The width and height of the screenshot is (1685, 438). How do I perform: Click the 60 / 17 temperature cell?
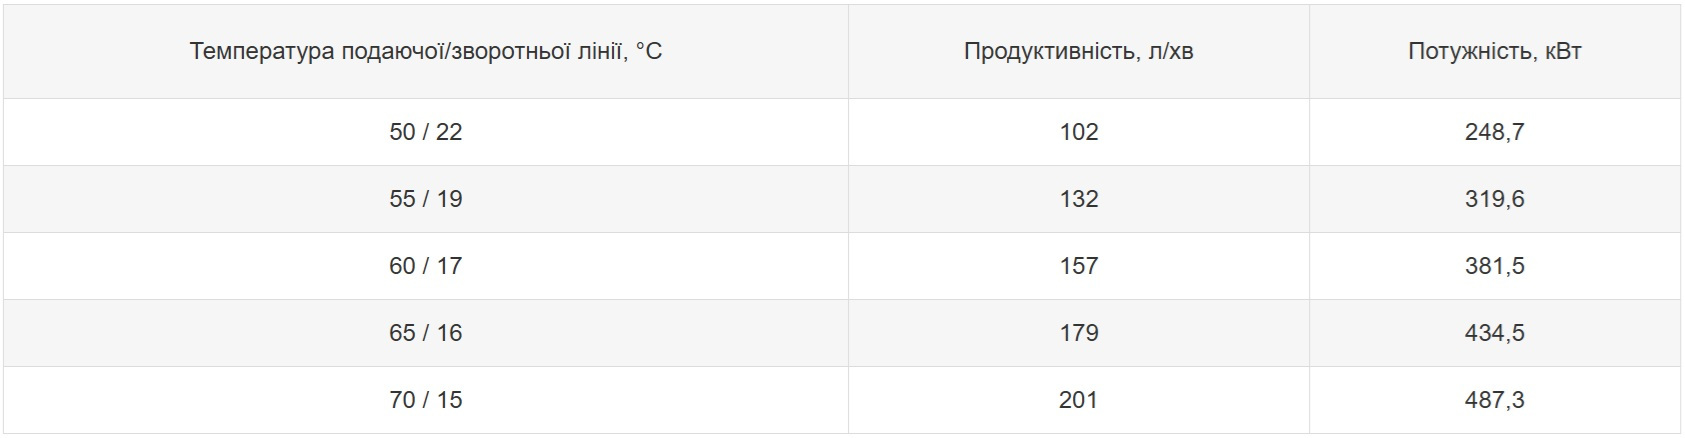(426, 266)
